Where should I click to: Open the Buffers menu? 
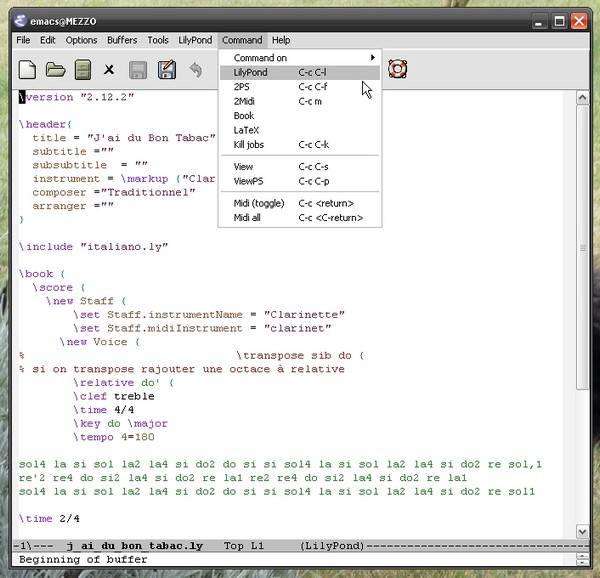point(122,40)
